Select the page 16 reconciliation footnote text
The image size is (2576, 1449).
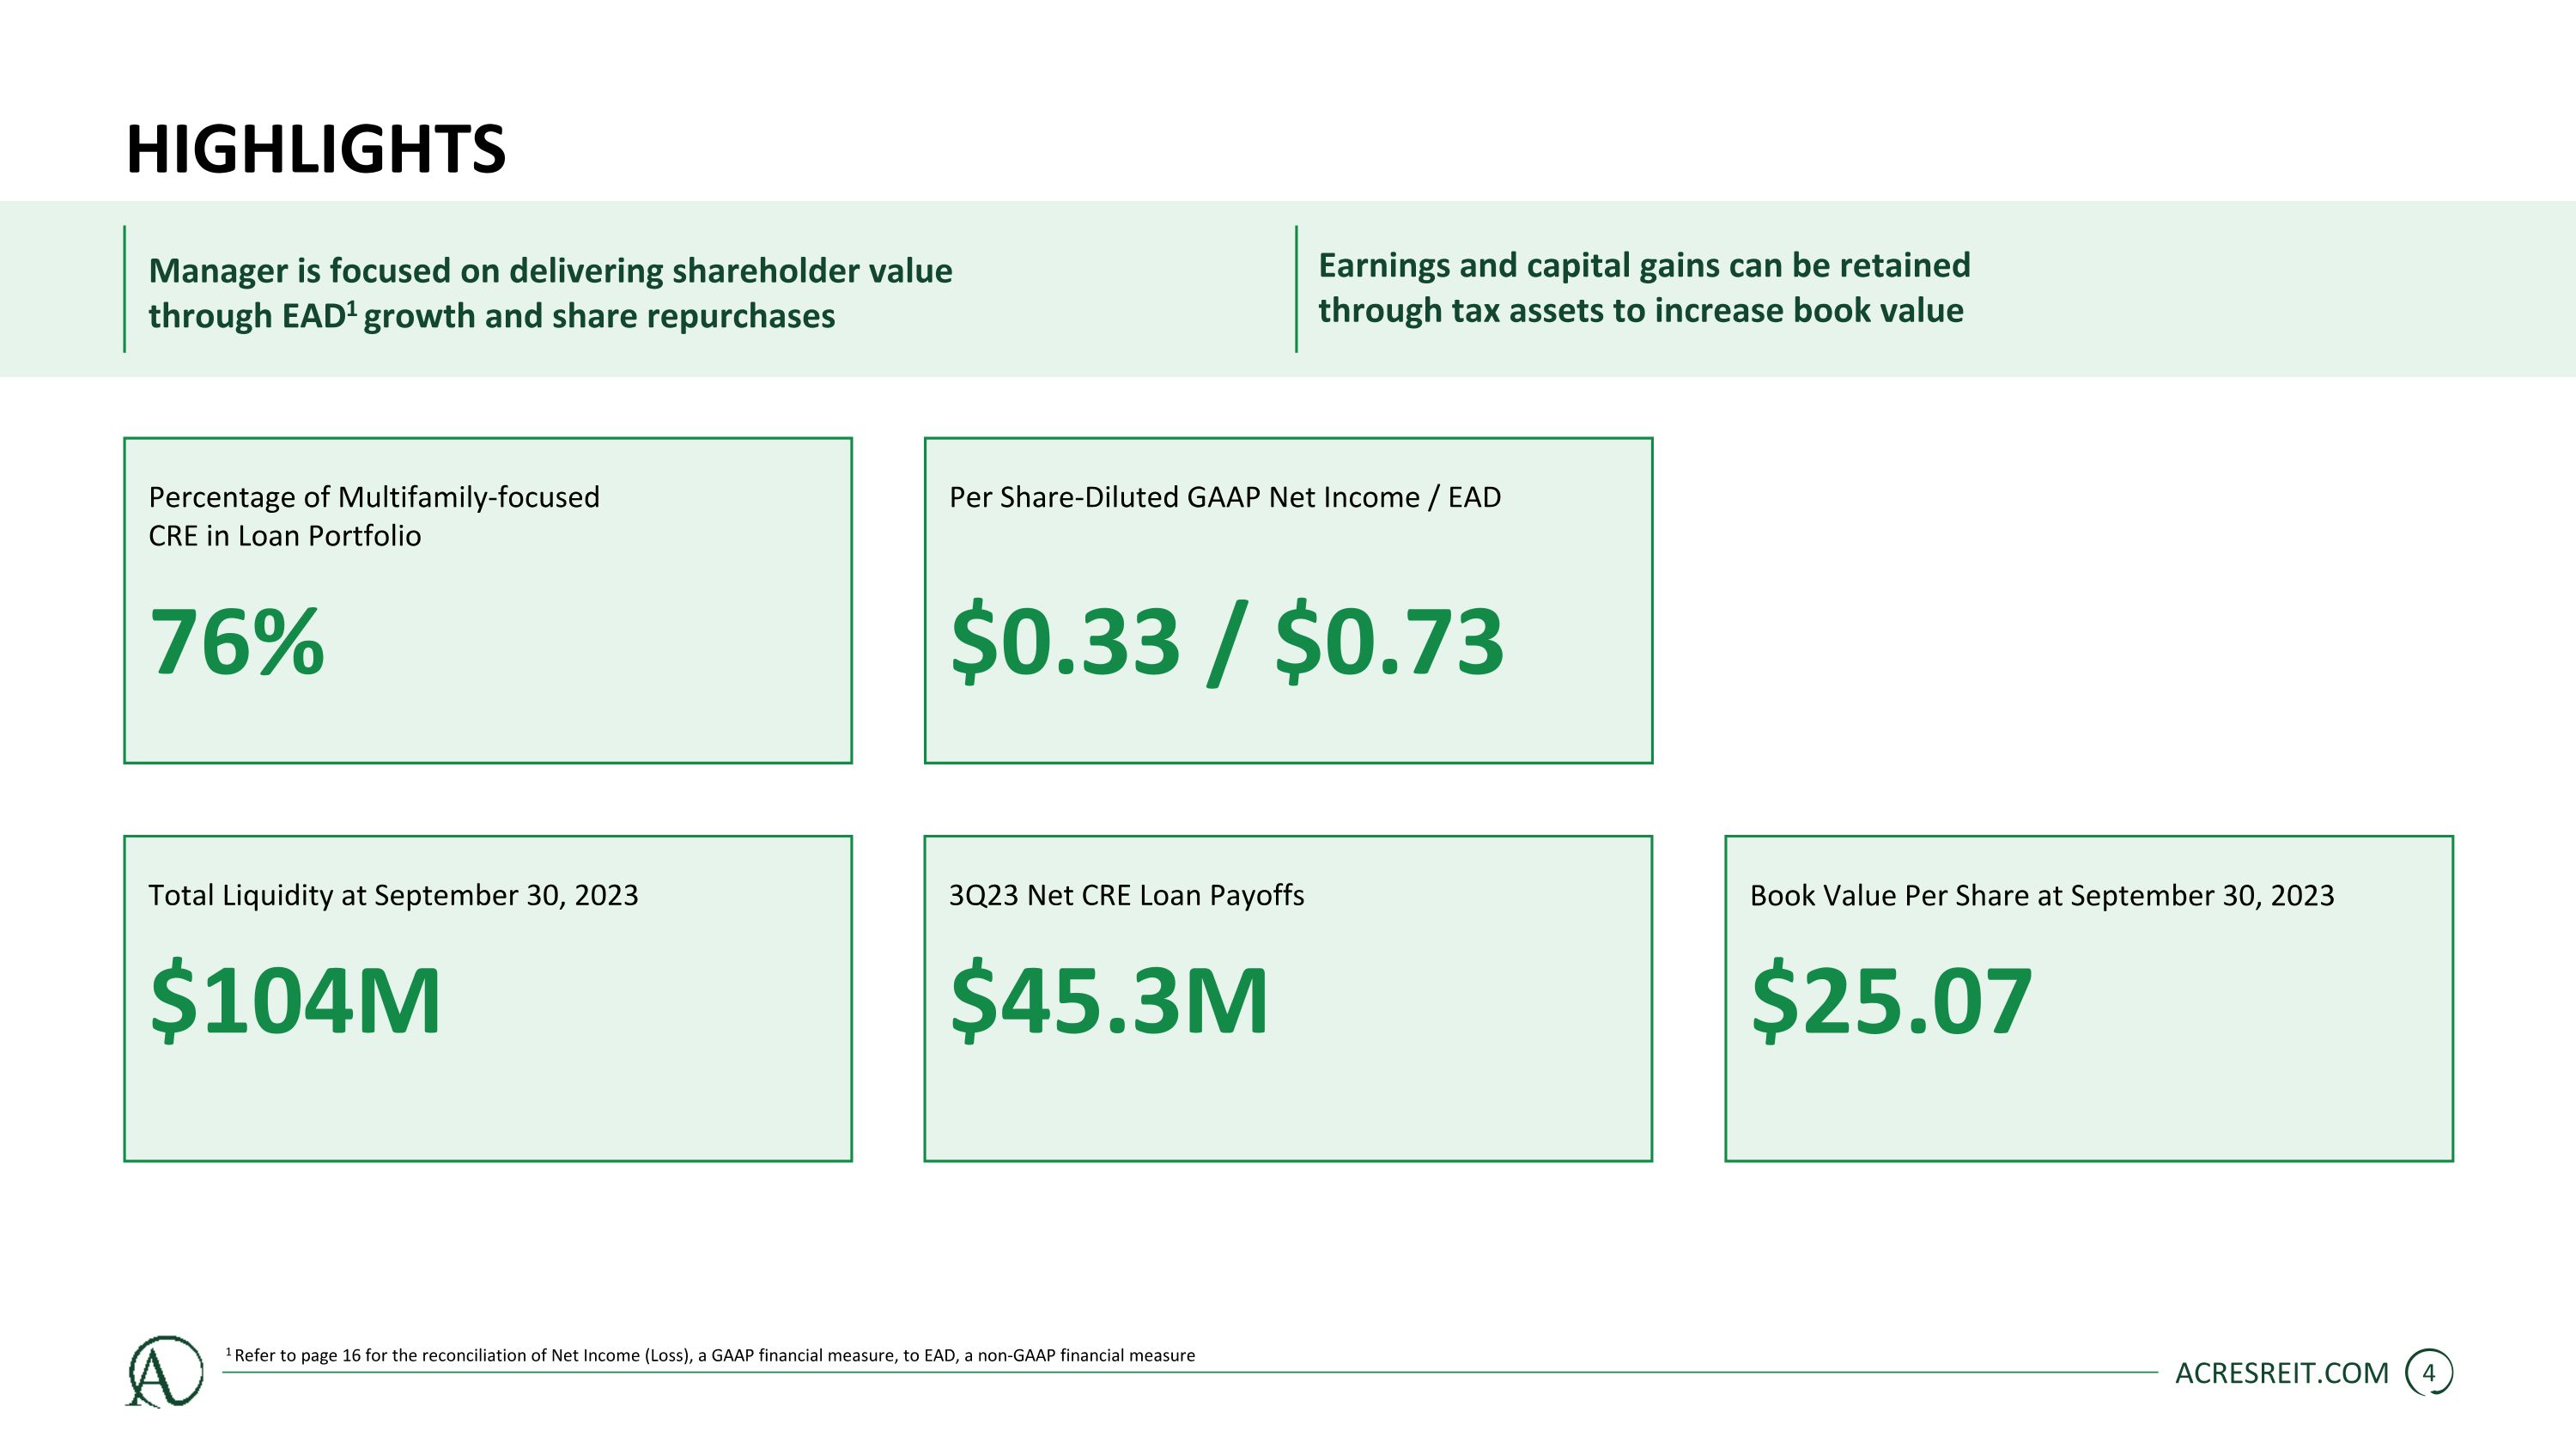711,1355
